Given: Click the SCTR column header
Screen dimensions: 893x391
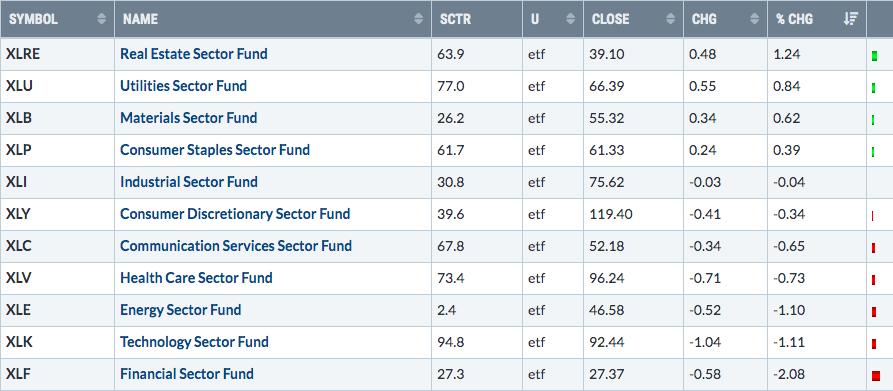Looking at the screenshot, I should click(455, 19).
